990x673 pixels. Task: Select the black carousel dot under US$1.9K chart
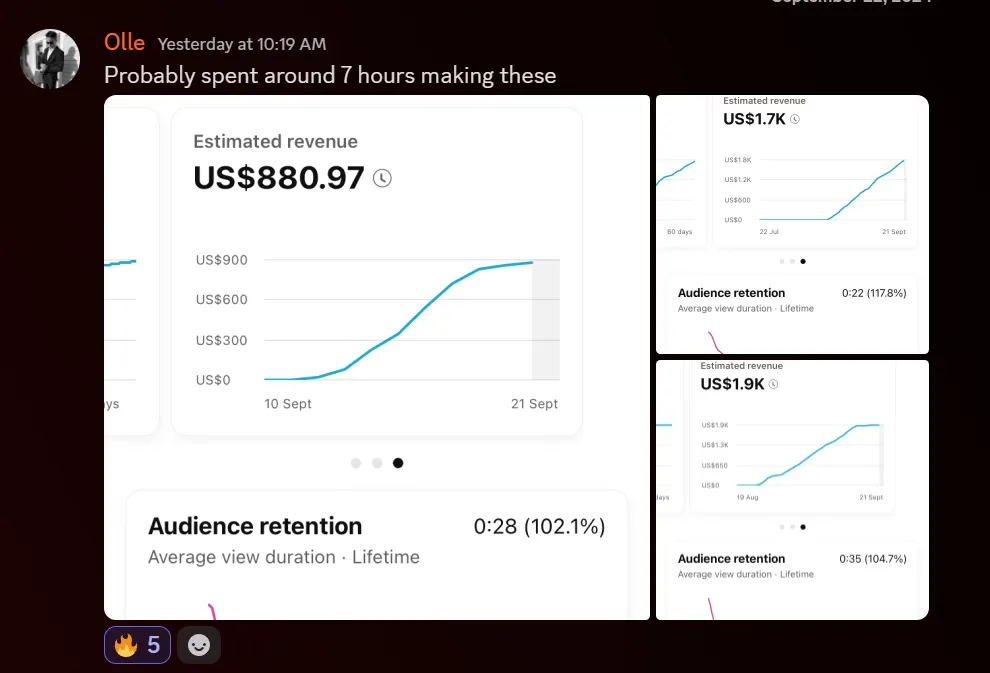(803, 527)
